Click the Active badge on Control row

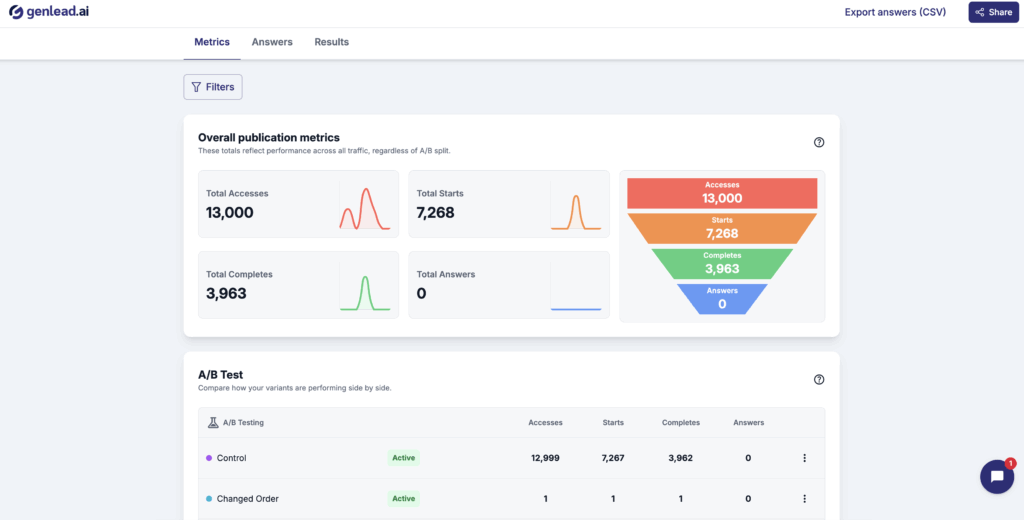[403, 458]
